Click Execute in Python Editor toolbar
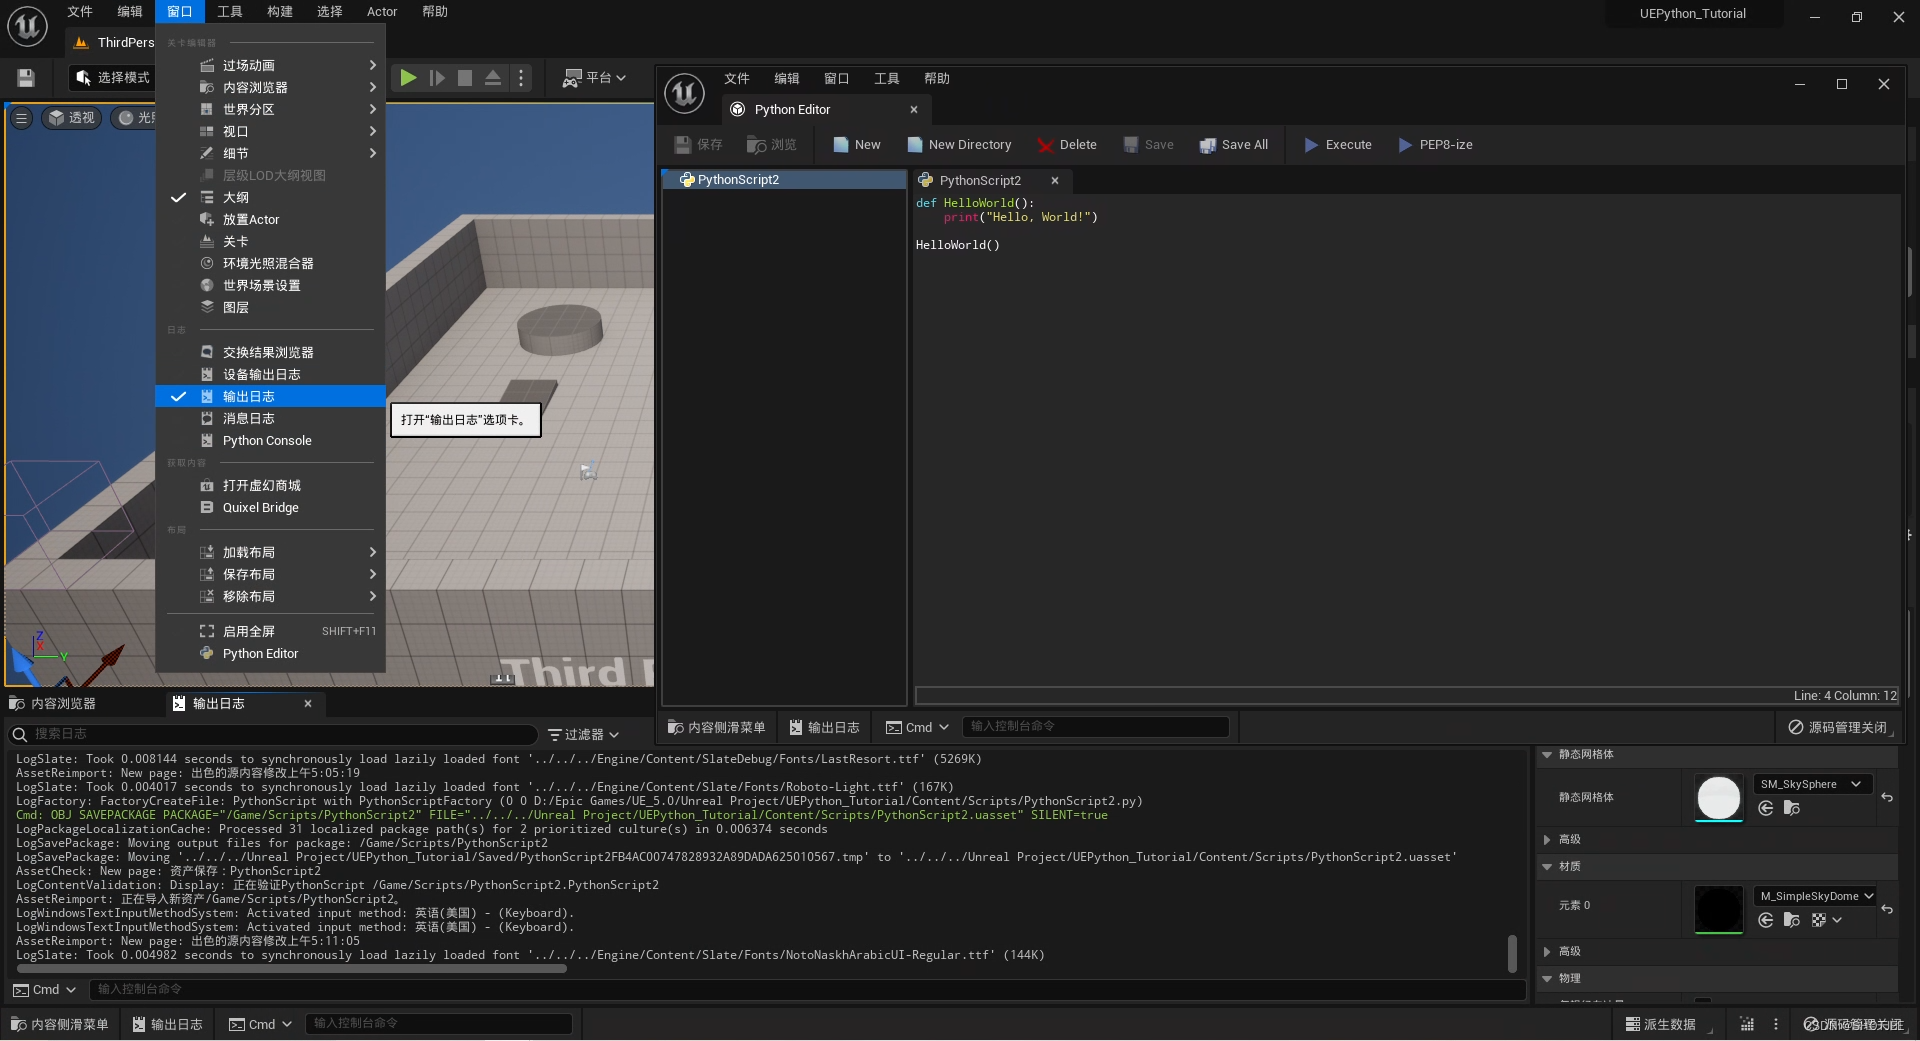This screenshot has height=1041, width=1920. click(1338, 145)
